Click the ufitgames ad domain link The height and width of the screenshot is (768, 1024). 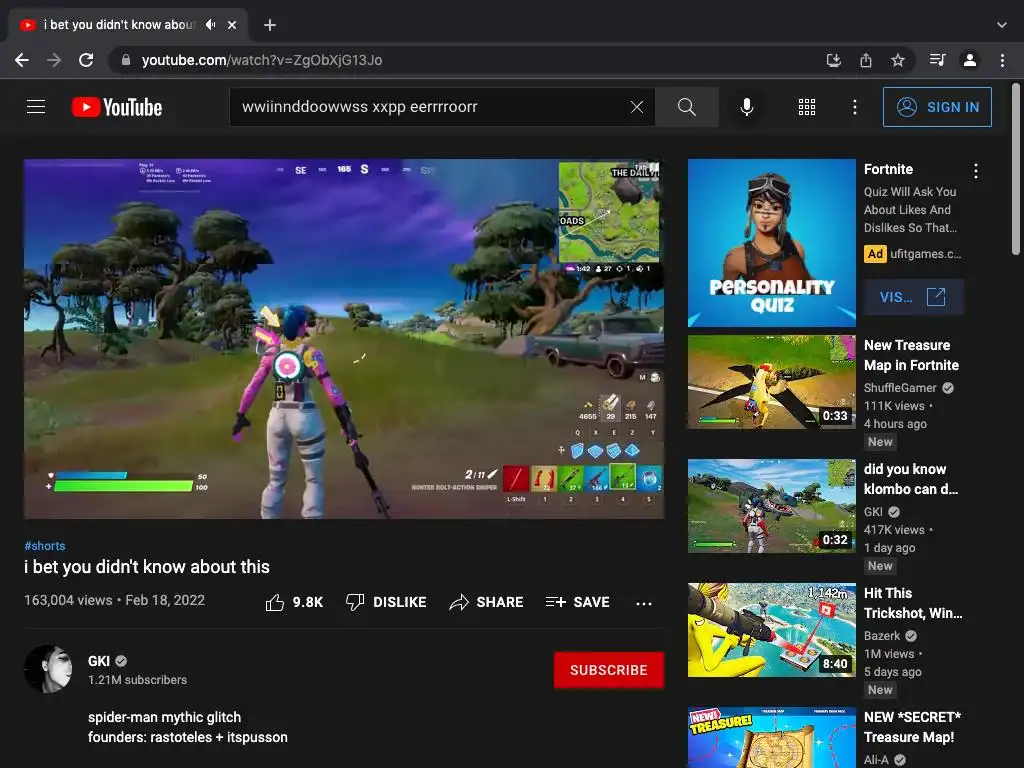pos(925,254)
